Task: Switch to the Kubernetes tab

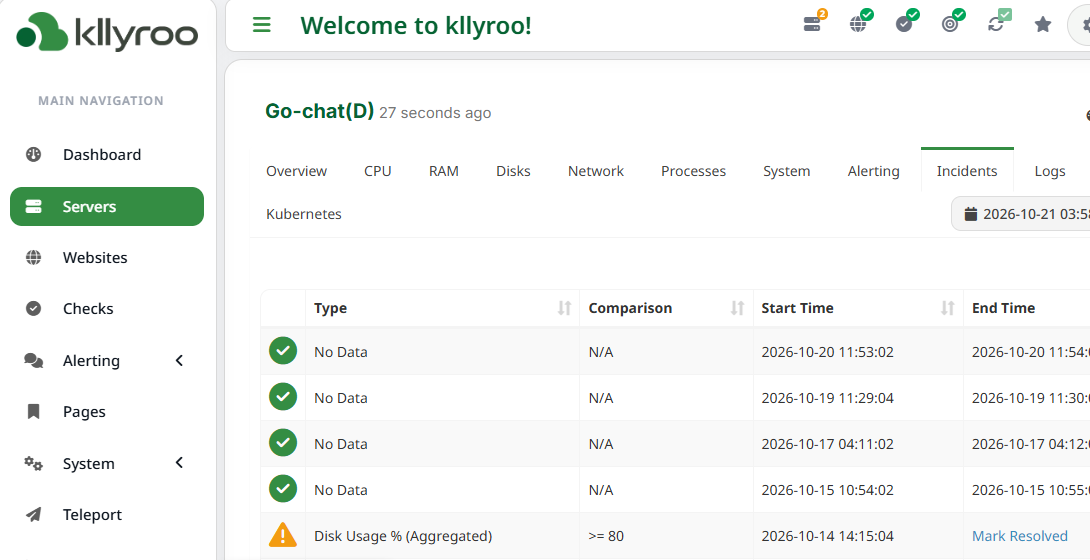Action: point(304,214)
